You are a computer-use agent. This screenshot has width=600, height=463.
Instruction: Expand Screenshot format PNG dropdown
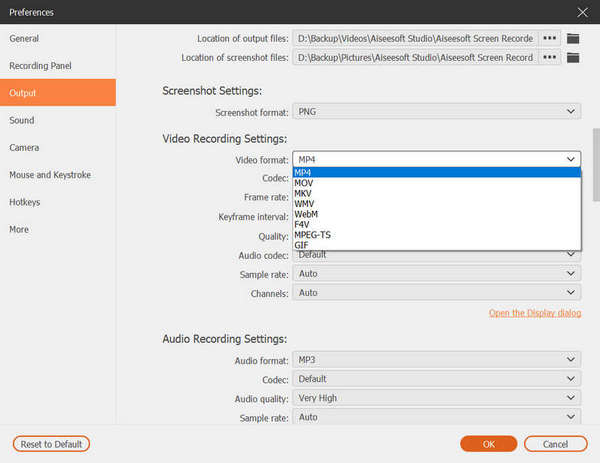pos(437,111)
